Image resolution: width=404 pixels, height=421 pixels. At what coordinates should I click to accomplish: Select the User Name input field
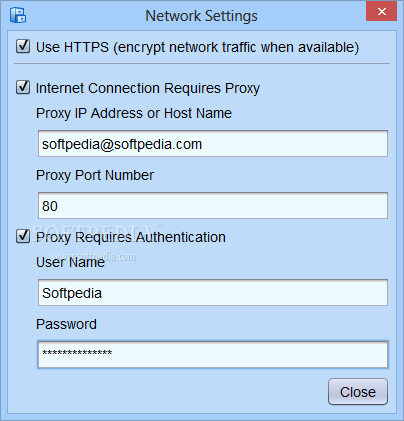tap(213, 293)
